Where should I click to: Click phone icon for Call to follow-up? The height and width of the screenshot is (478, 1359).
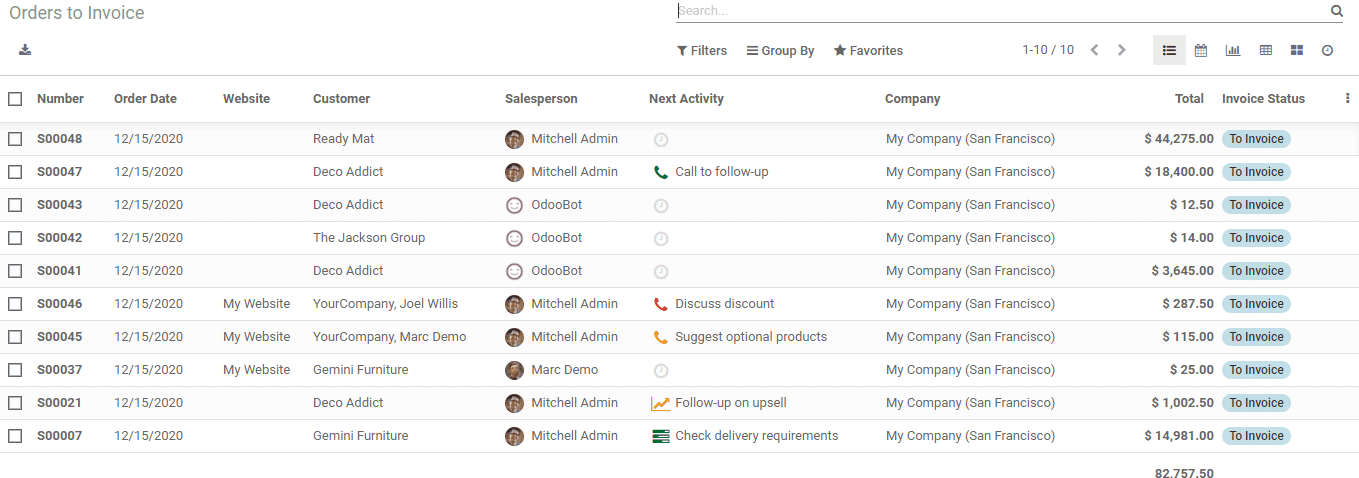point(660,172)
